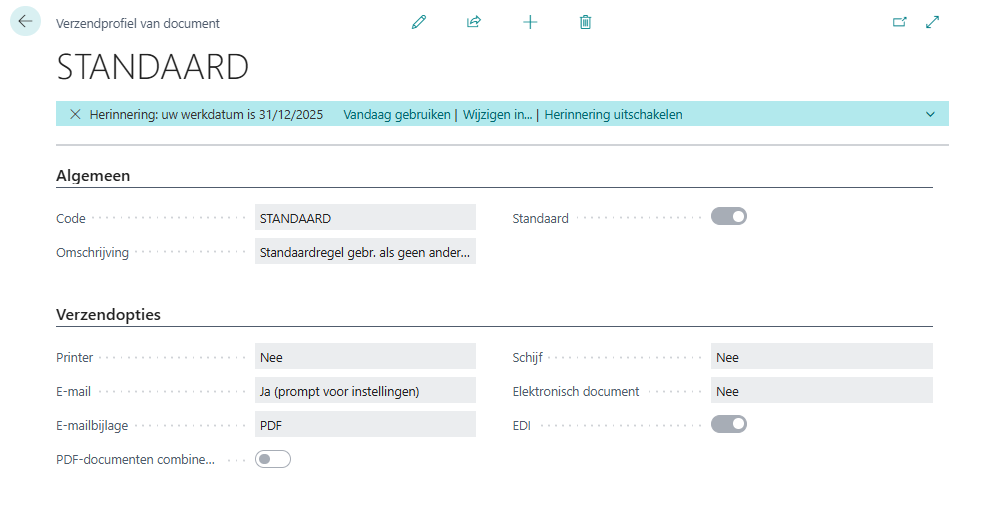
Task: Click the Vandaag gebruiken link
Action: pyautogui.click(x=397, y=114)
